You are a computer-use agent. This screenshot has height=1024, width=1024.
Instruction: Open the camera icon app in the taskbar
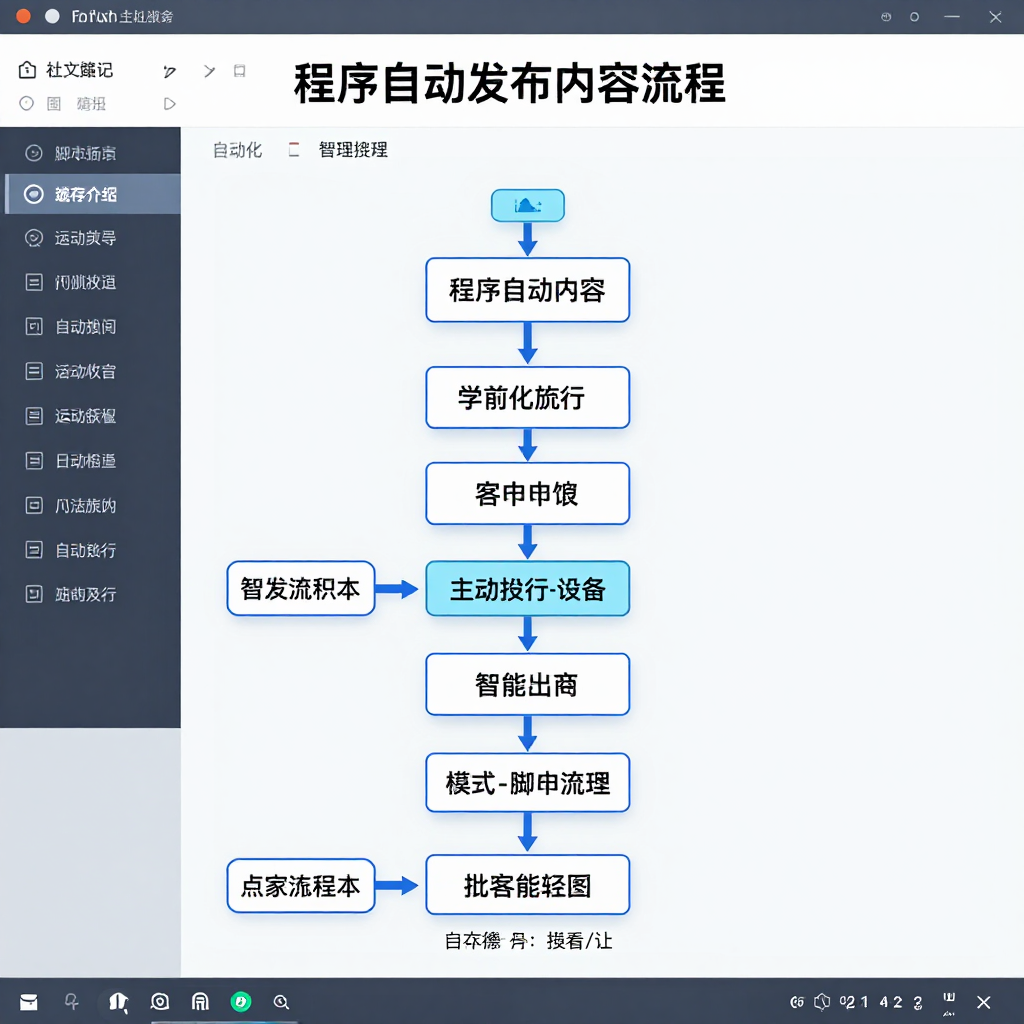(160, 1001)
